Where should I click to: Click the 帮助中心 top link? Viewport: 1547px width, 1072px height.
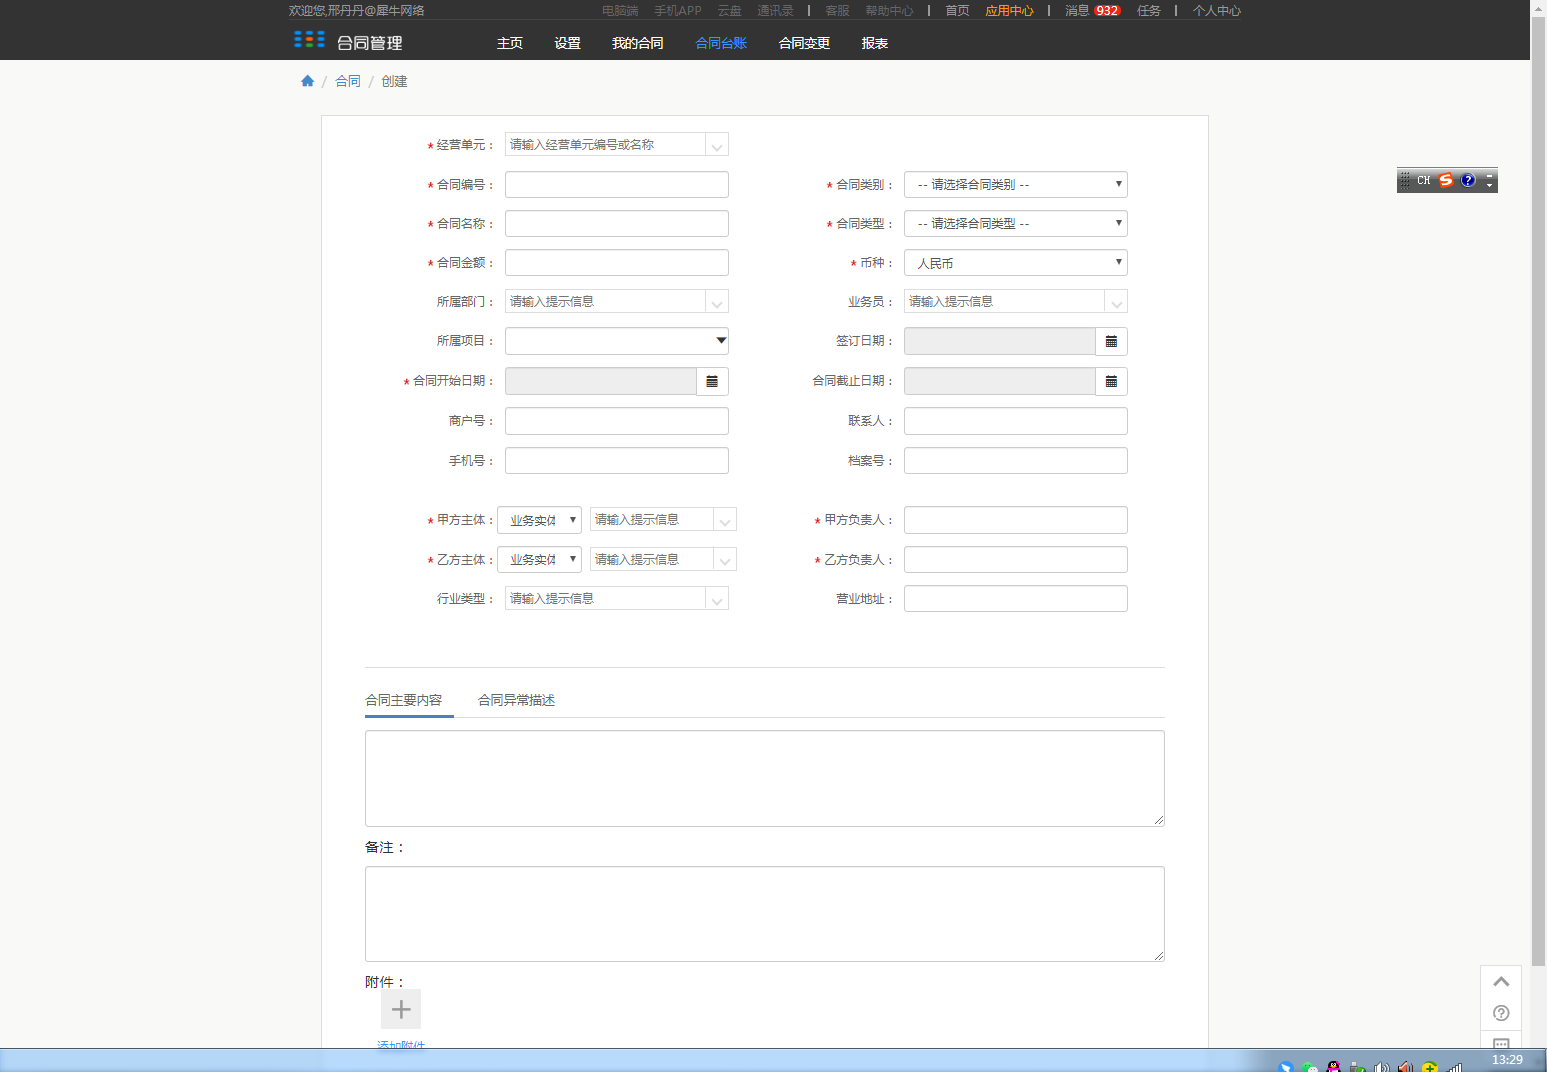click(890, 10)
